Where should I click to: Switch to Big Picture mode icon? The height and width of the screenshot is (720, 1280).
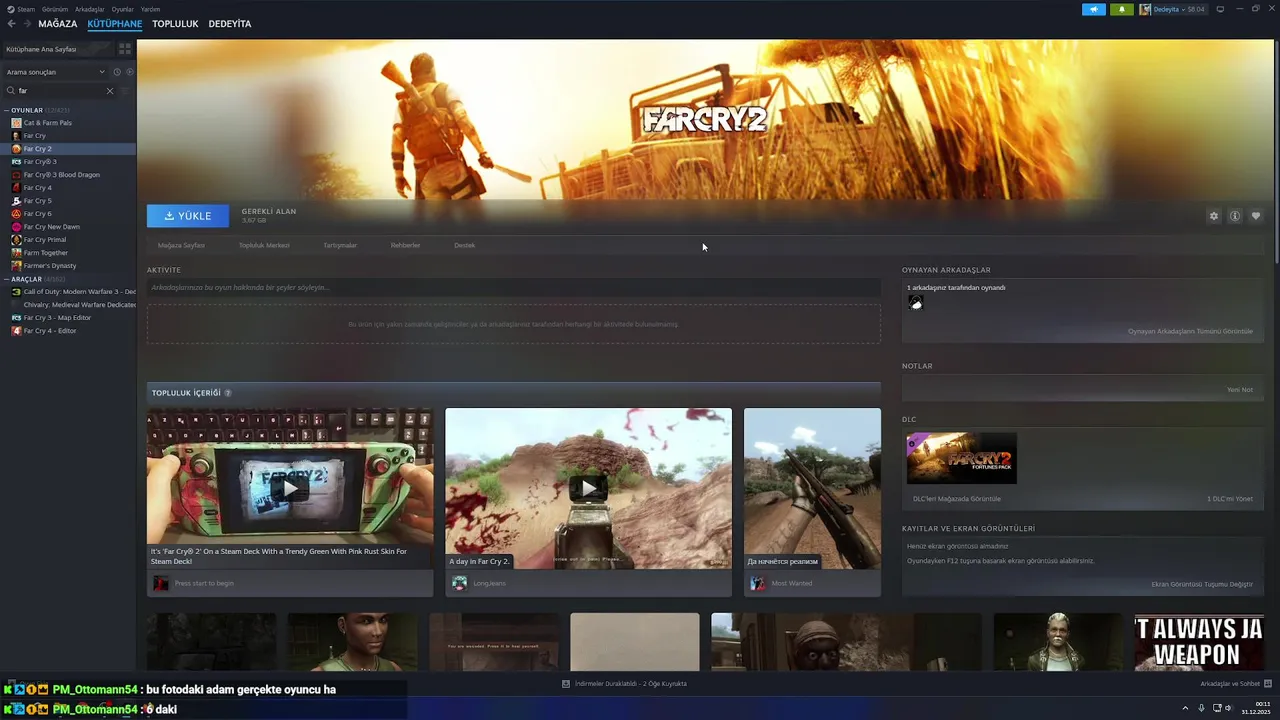pos(1220,9)
